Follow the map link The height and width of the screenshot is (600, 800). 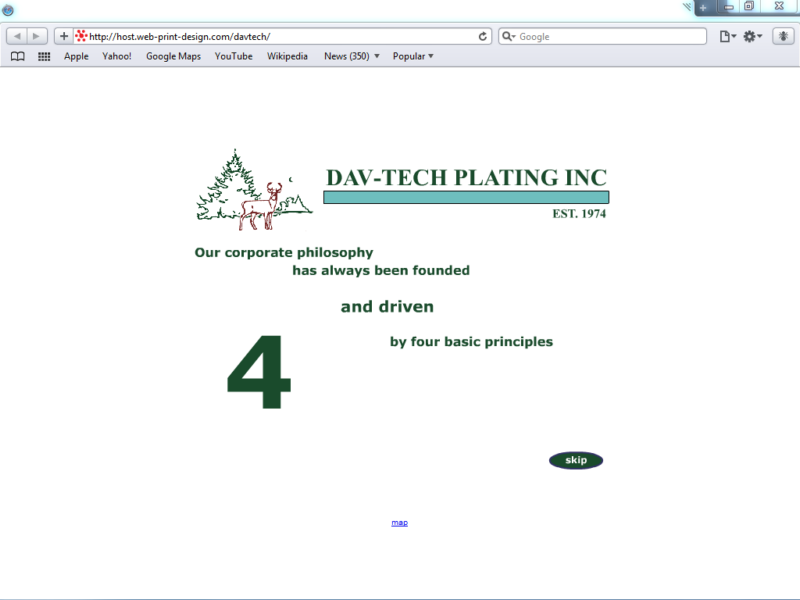(x=399, y=522)
